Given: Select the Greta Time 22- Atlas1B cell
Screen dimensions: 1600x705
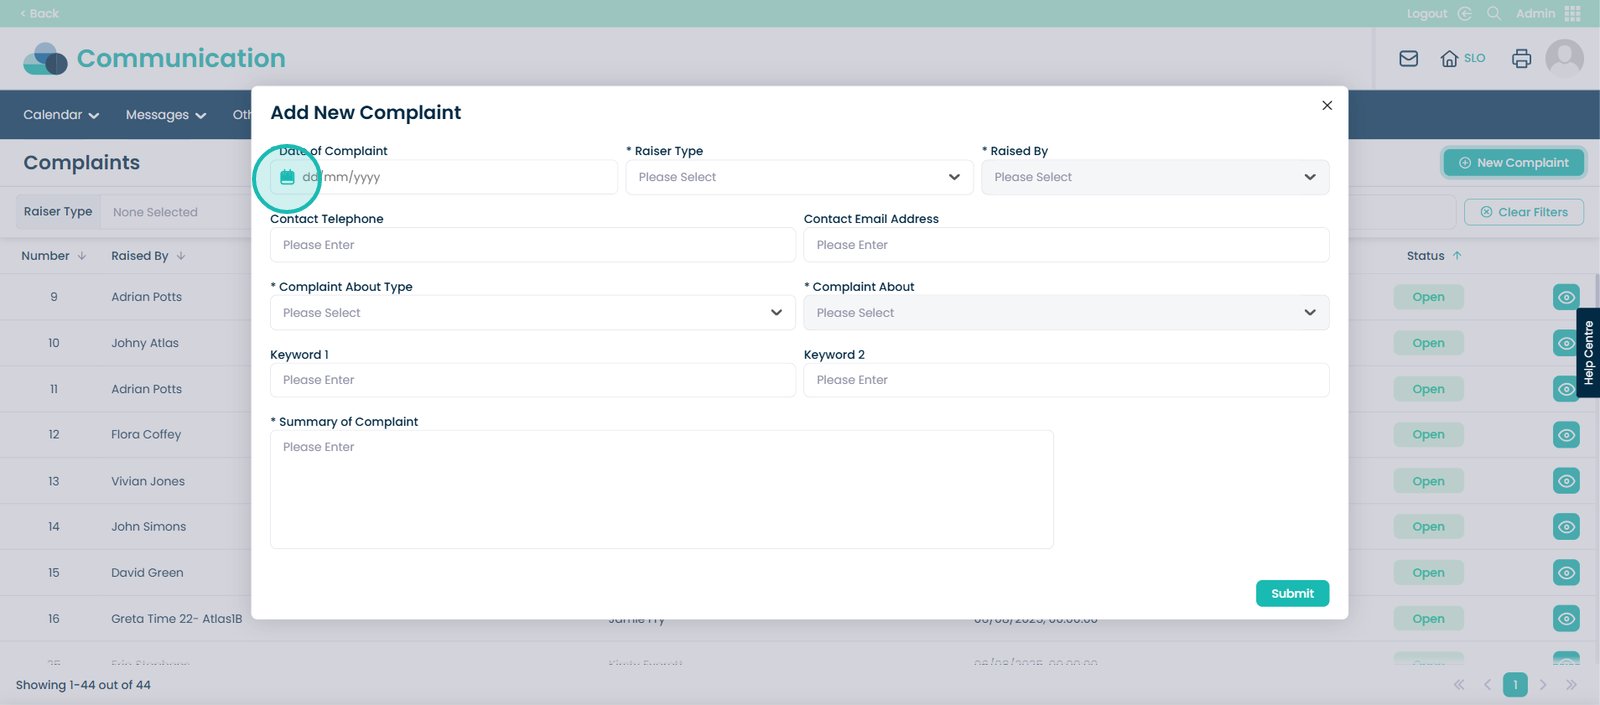Looking at the screenshot, I should [176, 619].
